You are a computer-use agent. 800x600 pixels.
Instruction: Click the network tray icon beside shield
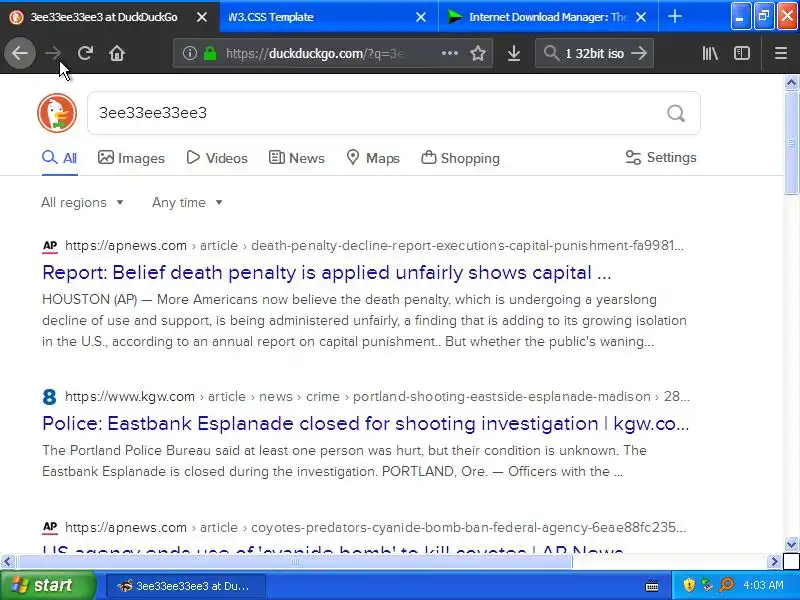tap(707, 585)
